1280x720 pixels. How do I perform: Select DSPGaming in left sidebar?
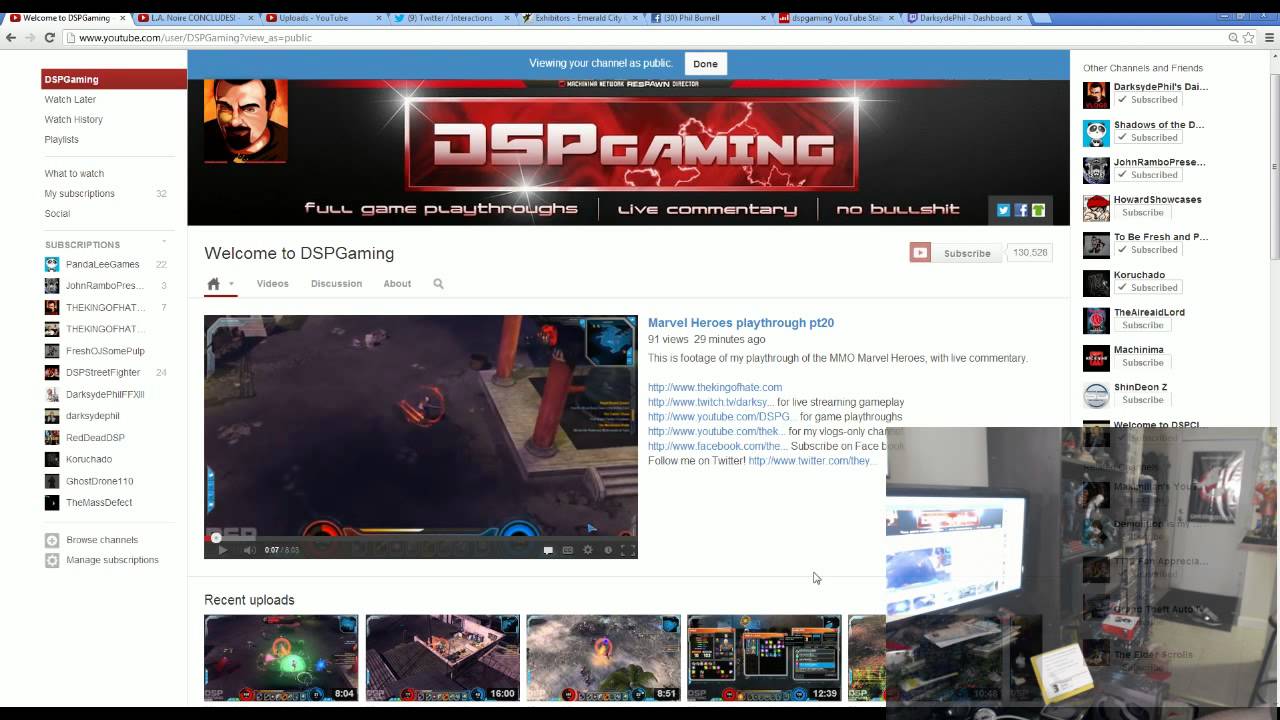114,79
